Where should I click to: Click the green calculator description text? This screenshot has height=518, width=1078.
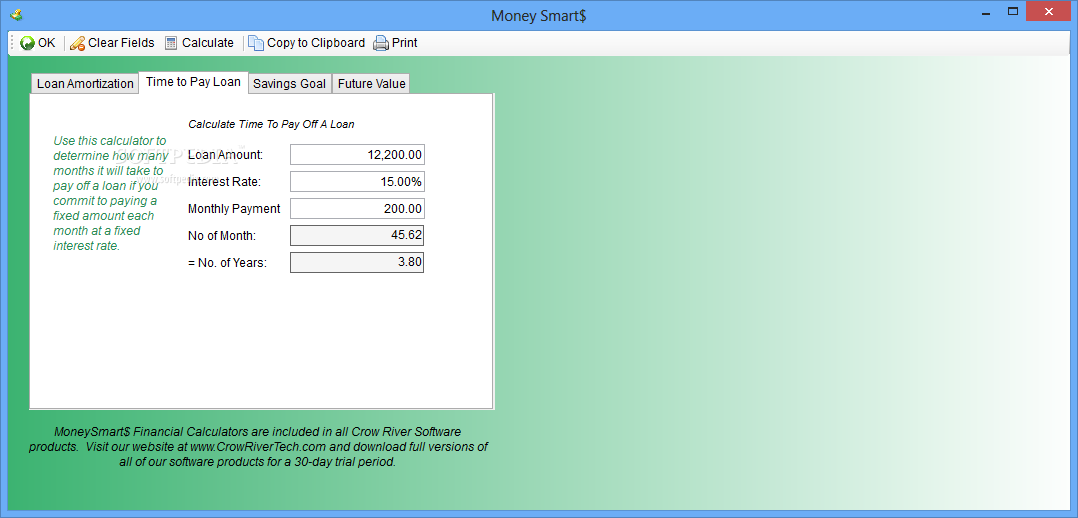110,193
